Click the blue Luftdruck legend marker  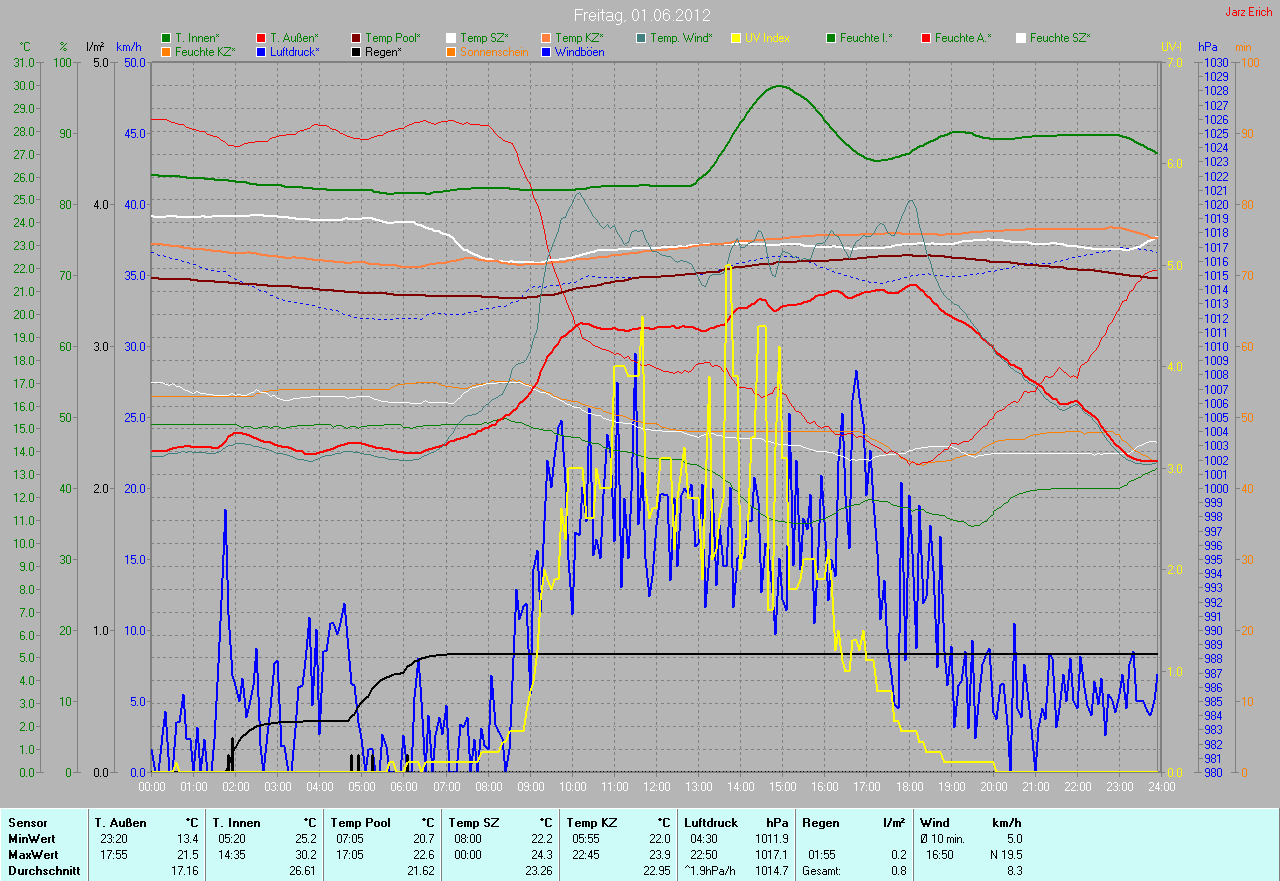pos(261,51)
